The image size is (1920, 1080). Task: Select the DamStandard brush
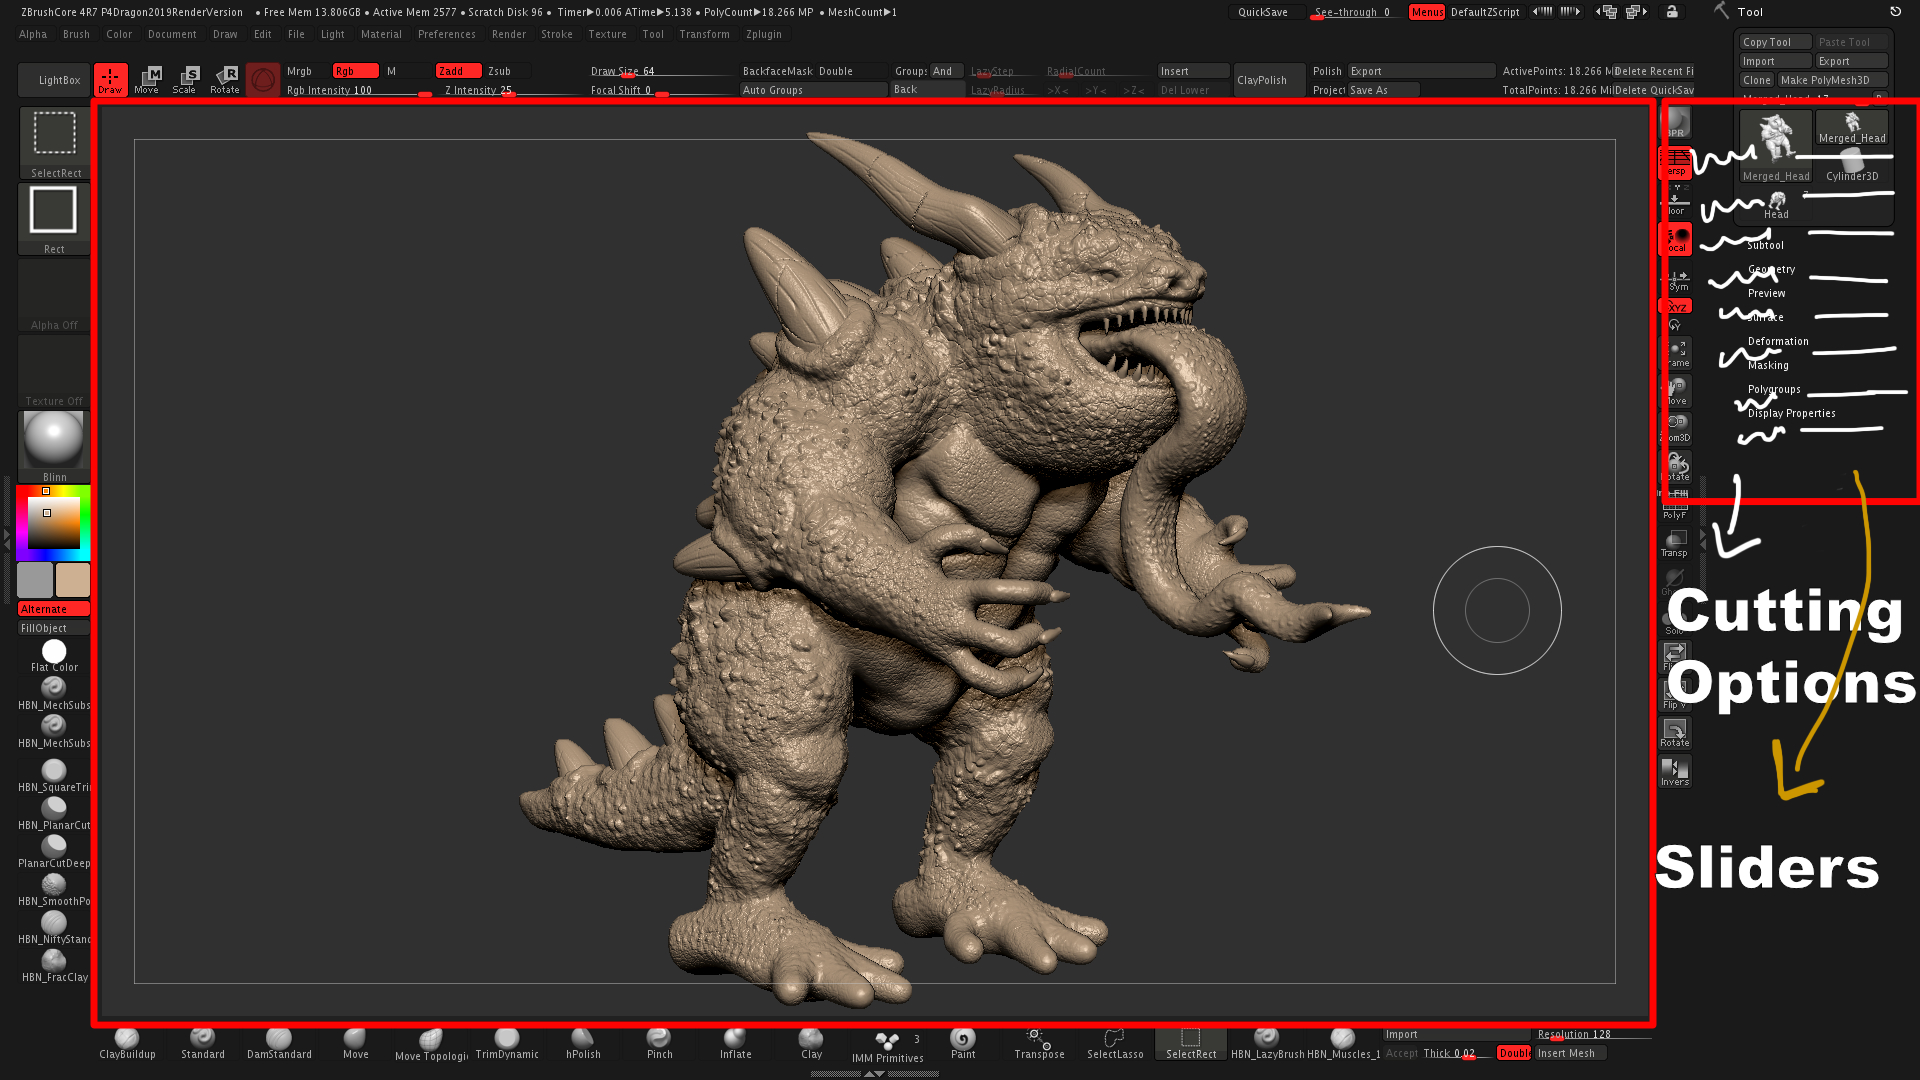pyautogui.click(x=278, y=1040)
